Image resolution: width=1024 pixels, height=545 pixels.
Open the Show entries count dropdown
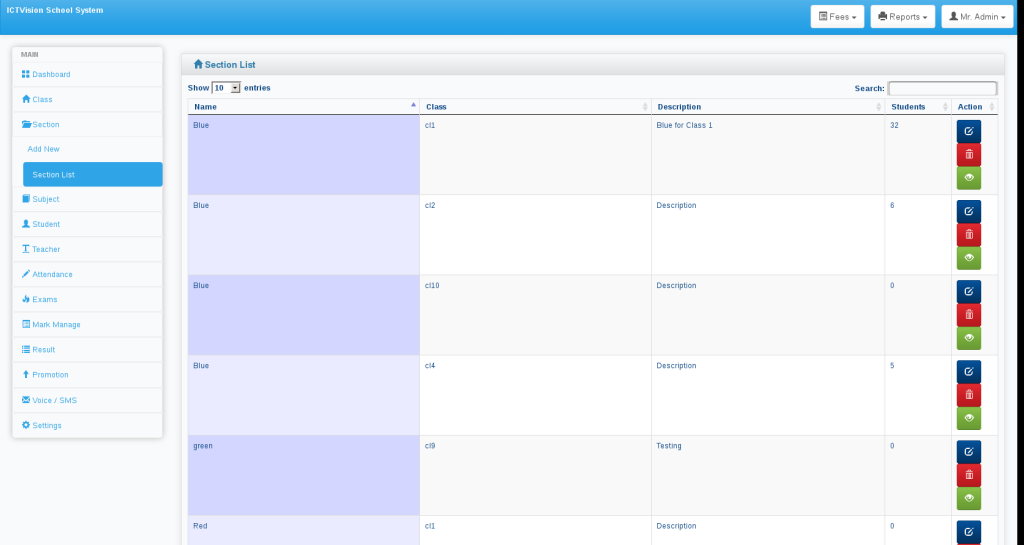click(227, 88)
